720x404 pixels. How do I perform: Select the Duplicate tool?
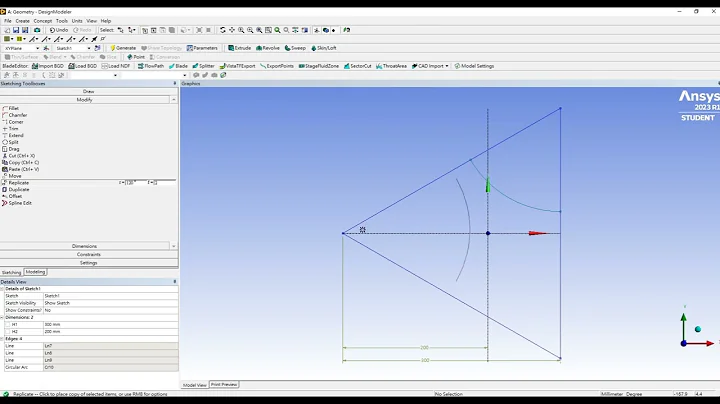[x=16, y=190]
